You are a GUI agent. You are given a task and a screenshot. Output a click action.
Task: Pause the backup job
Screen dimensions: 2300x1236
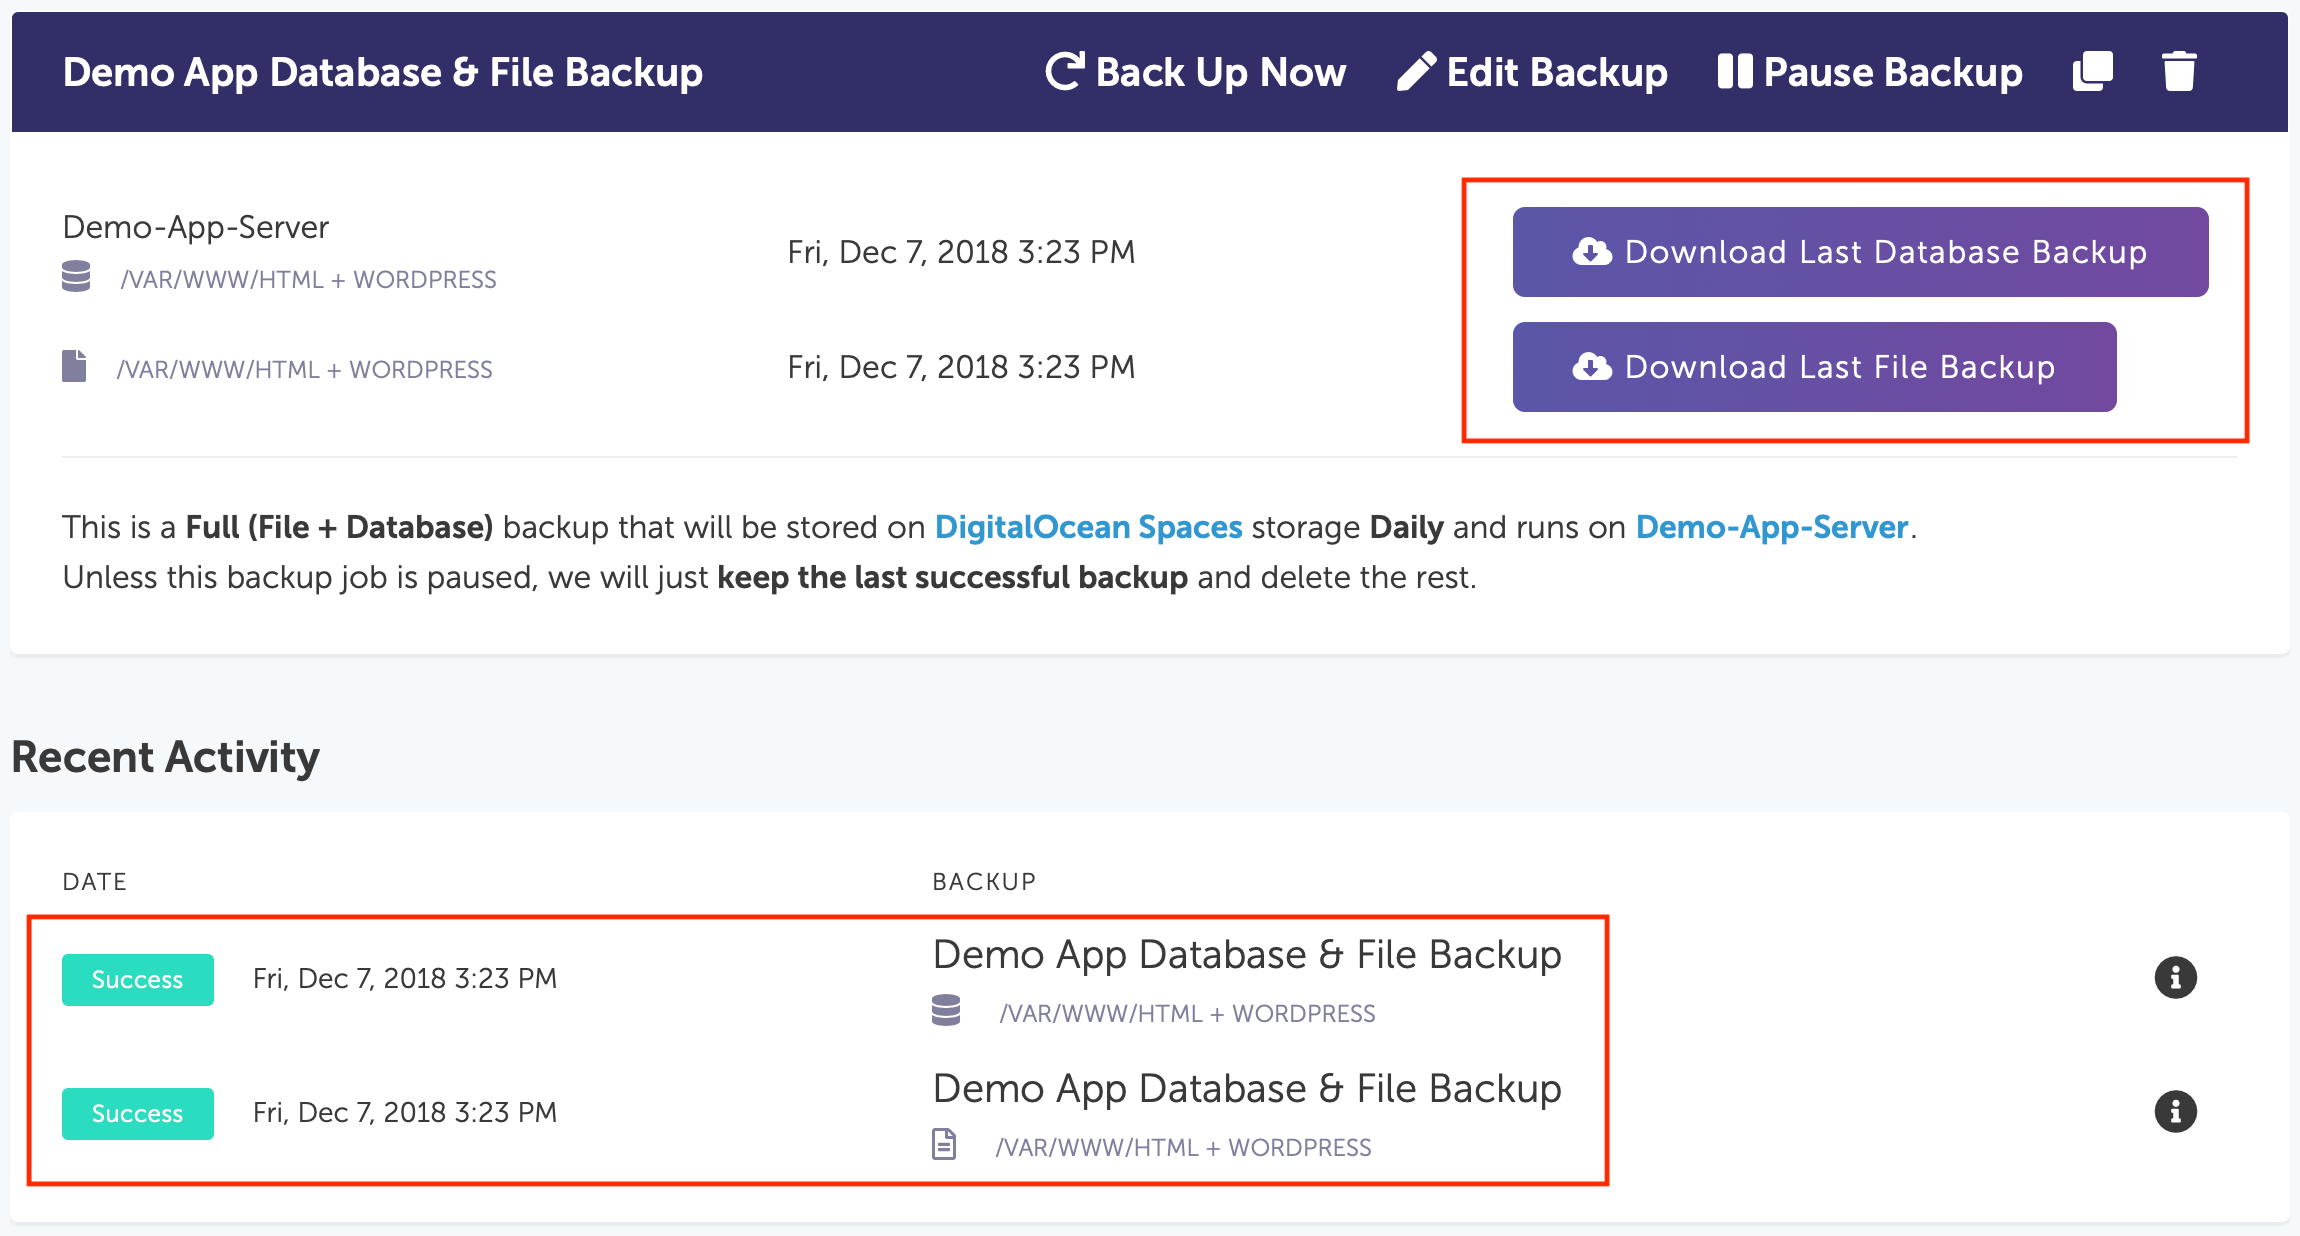click(x=1870, y=72)
